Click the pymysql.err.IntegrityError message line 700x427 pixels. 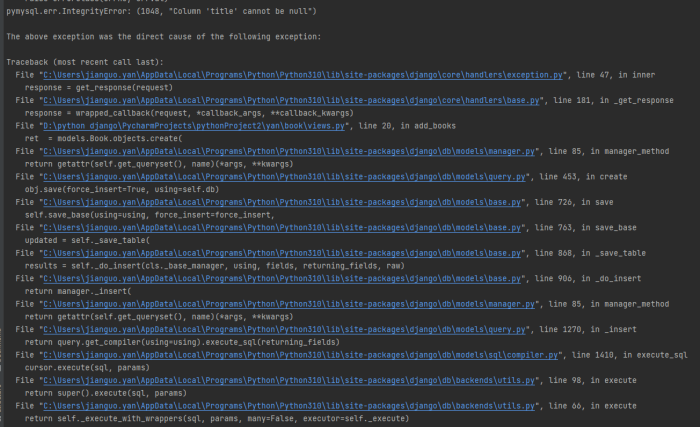coord(161,11)
